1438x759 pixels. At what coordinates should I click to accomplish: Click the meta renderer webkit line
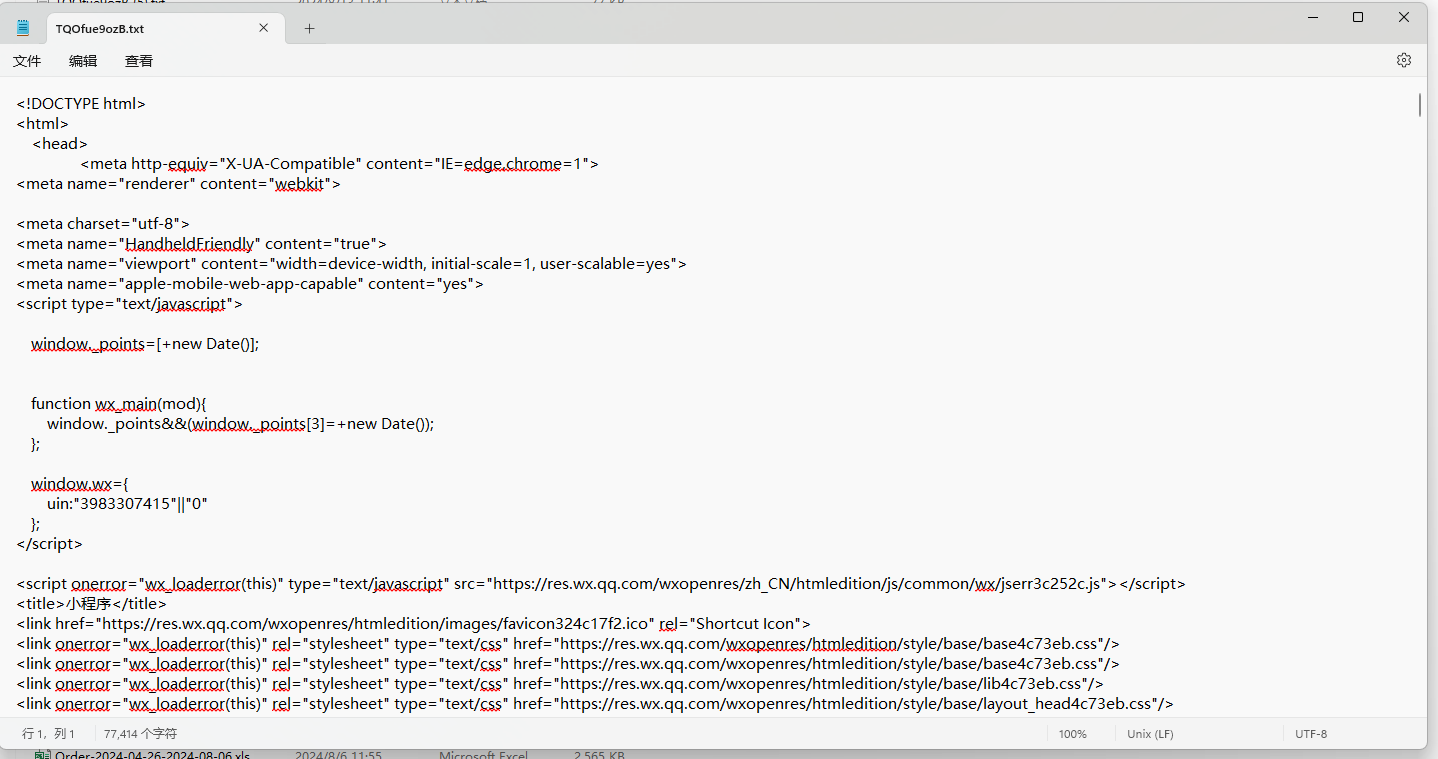pyautogui.click(x=178, y=183)
